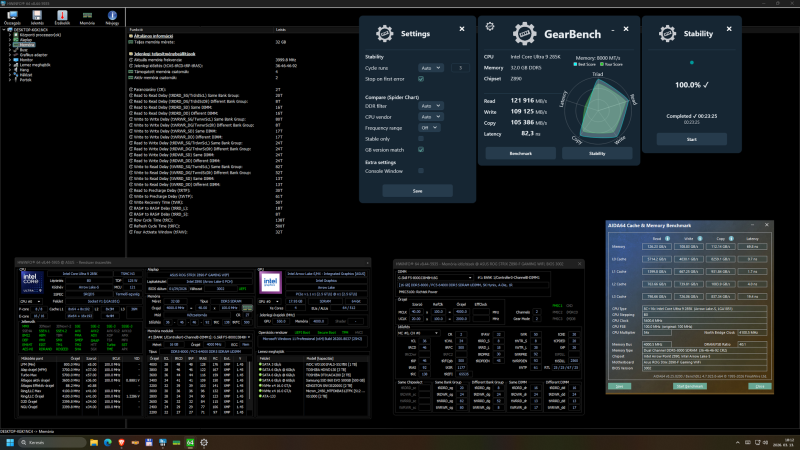Close the Stability panel with X

729,29
